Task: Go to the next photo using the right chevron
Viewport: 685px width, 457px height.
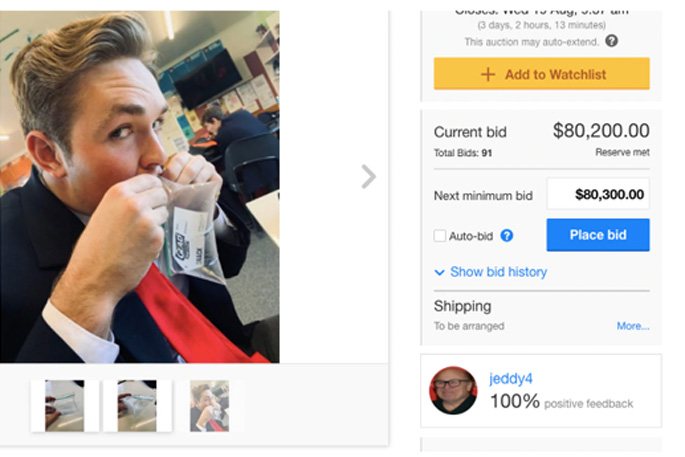Action: pos(368,177)
